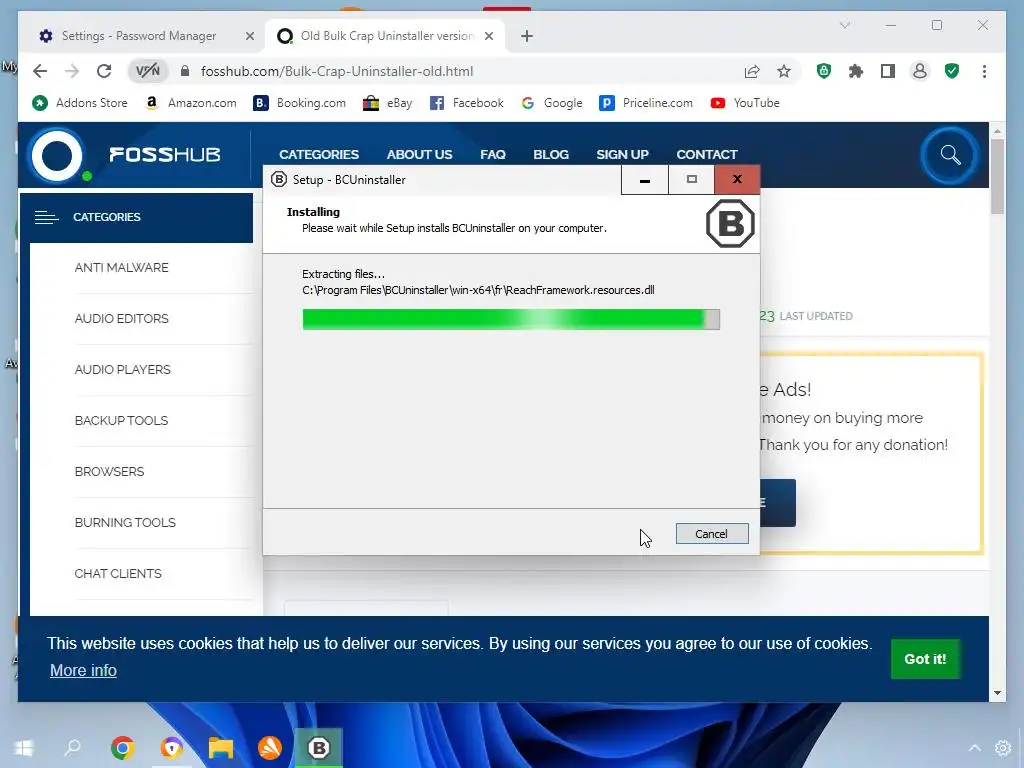Toggle the browser side panel icon
This screenshot has height=768, width=1024.
888,71
